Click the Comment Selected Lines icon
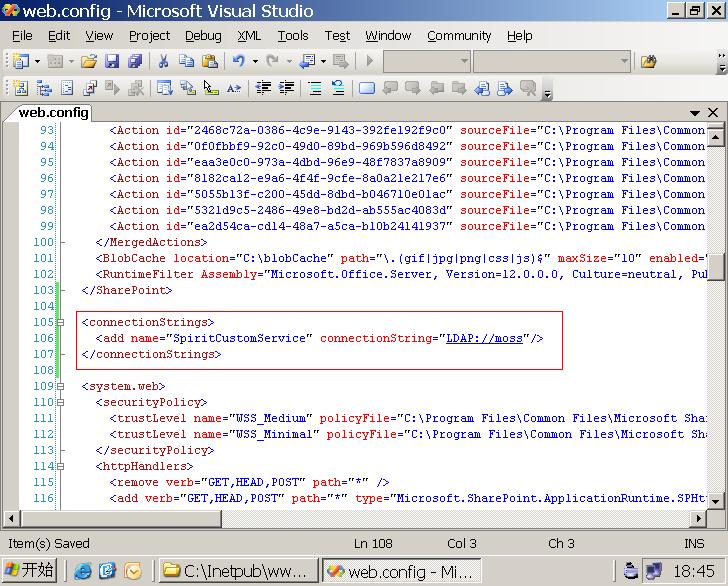 315,88
